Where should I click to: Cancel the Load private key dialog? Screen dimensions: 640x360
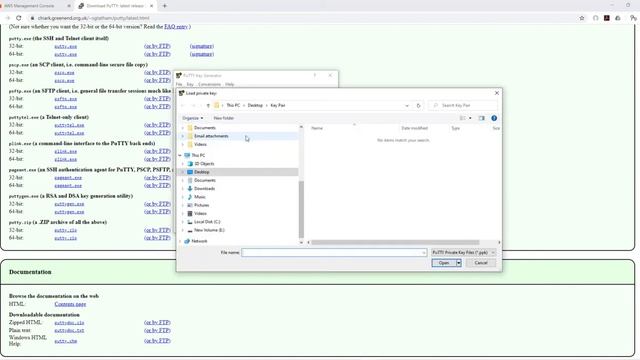481,263
